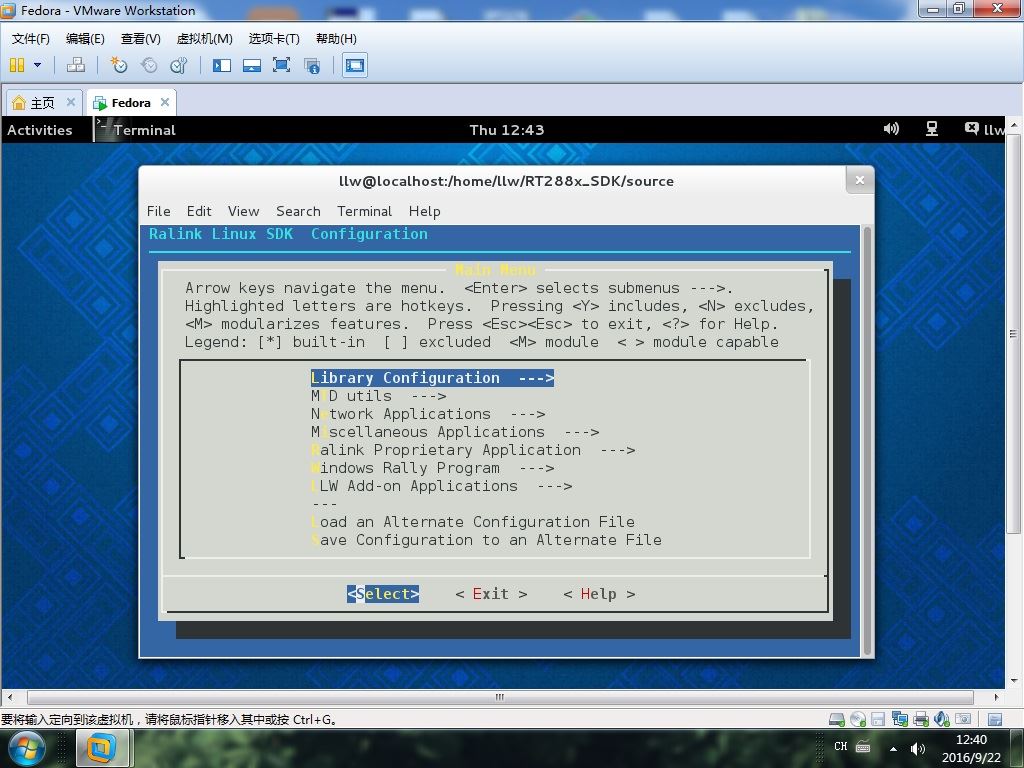Open the Windows Start menu orb
This screenshot has width=1024, height=768.
(x=25, y=748)
